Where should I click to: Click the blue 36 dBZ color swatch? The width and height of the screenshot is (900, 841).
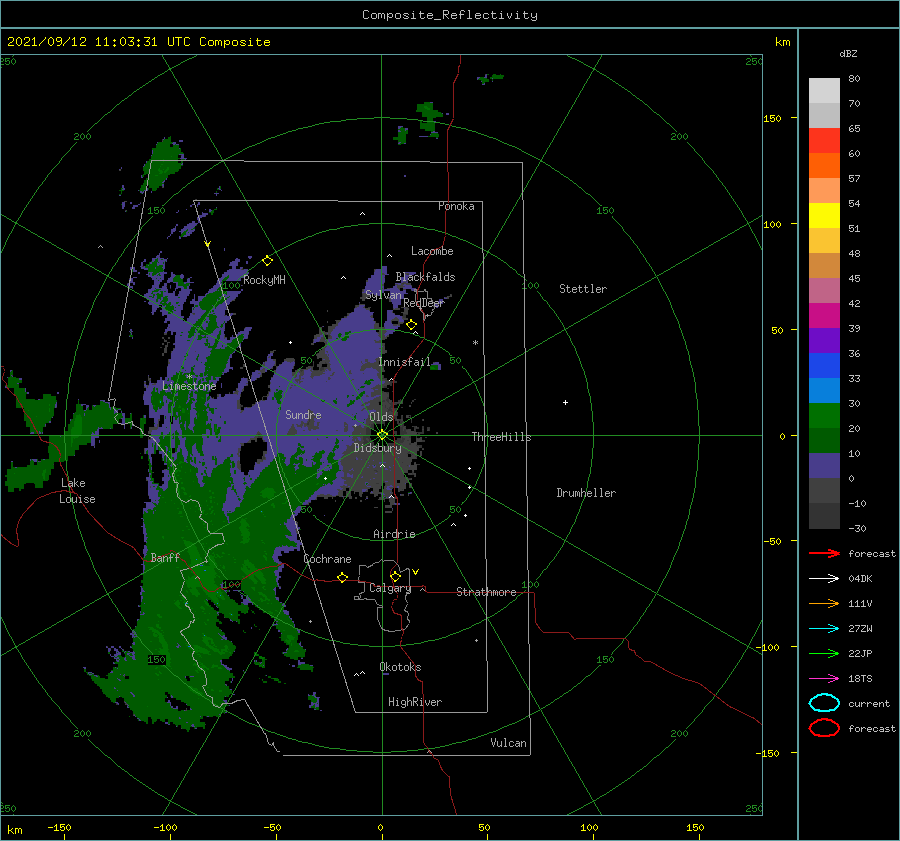[824, 366]
